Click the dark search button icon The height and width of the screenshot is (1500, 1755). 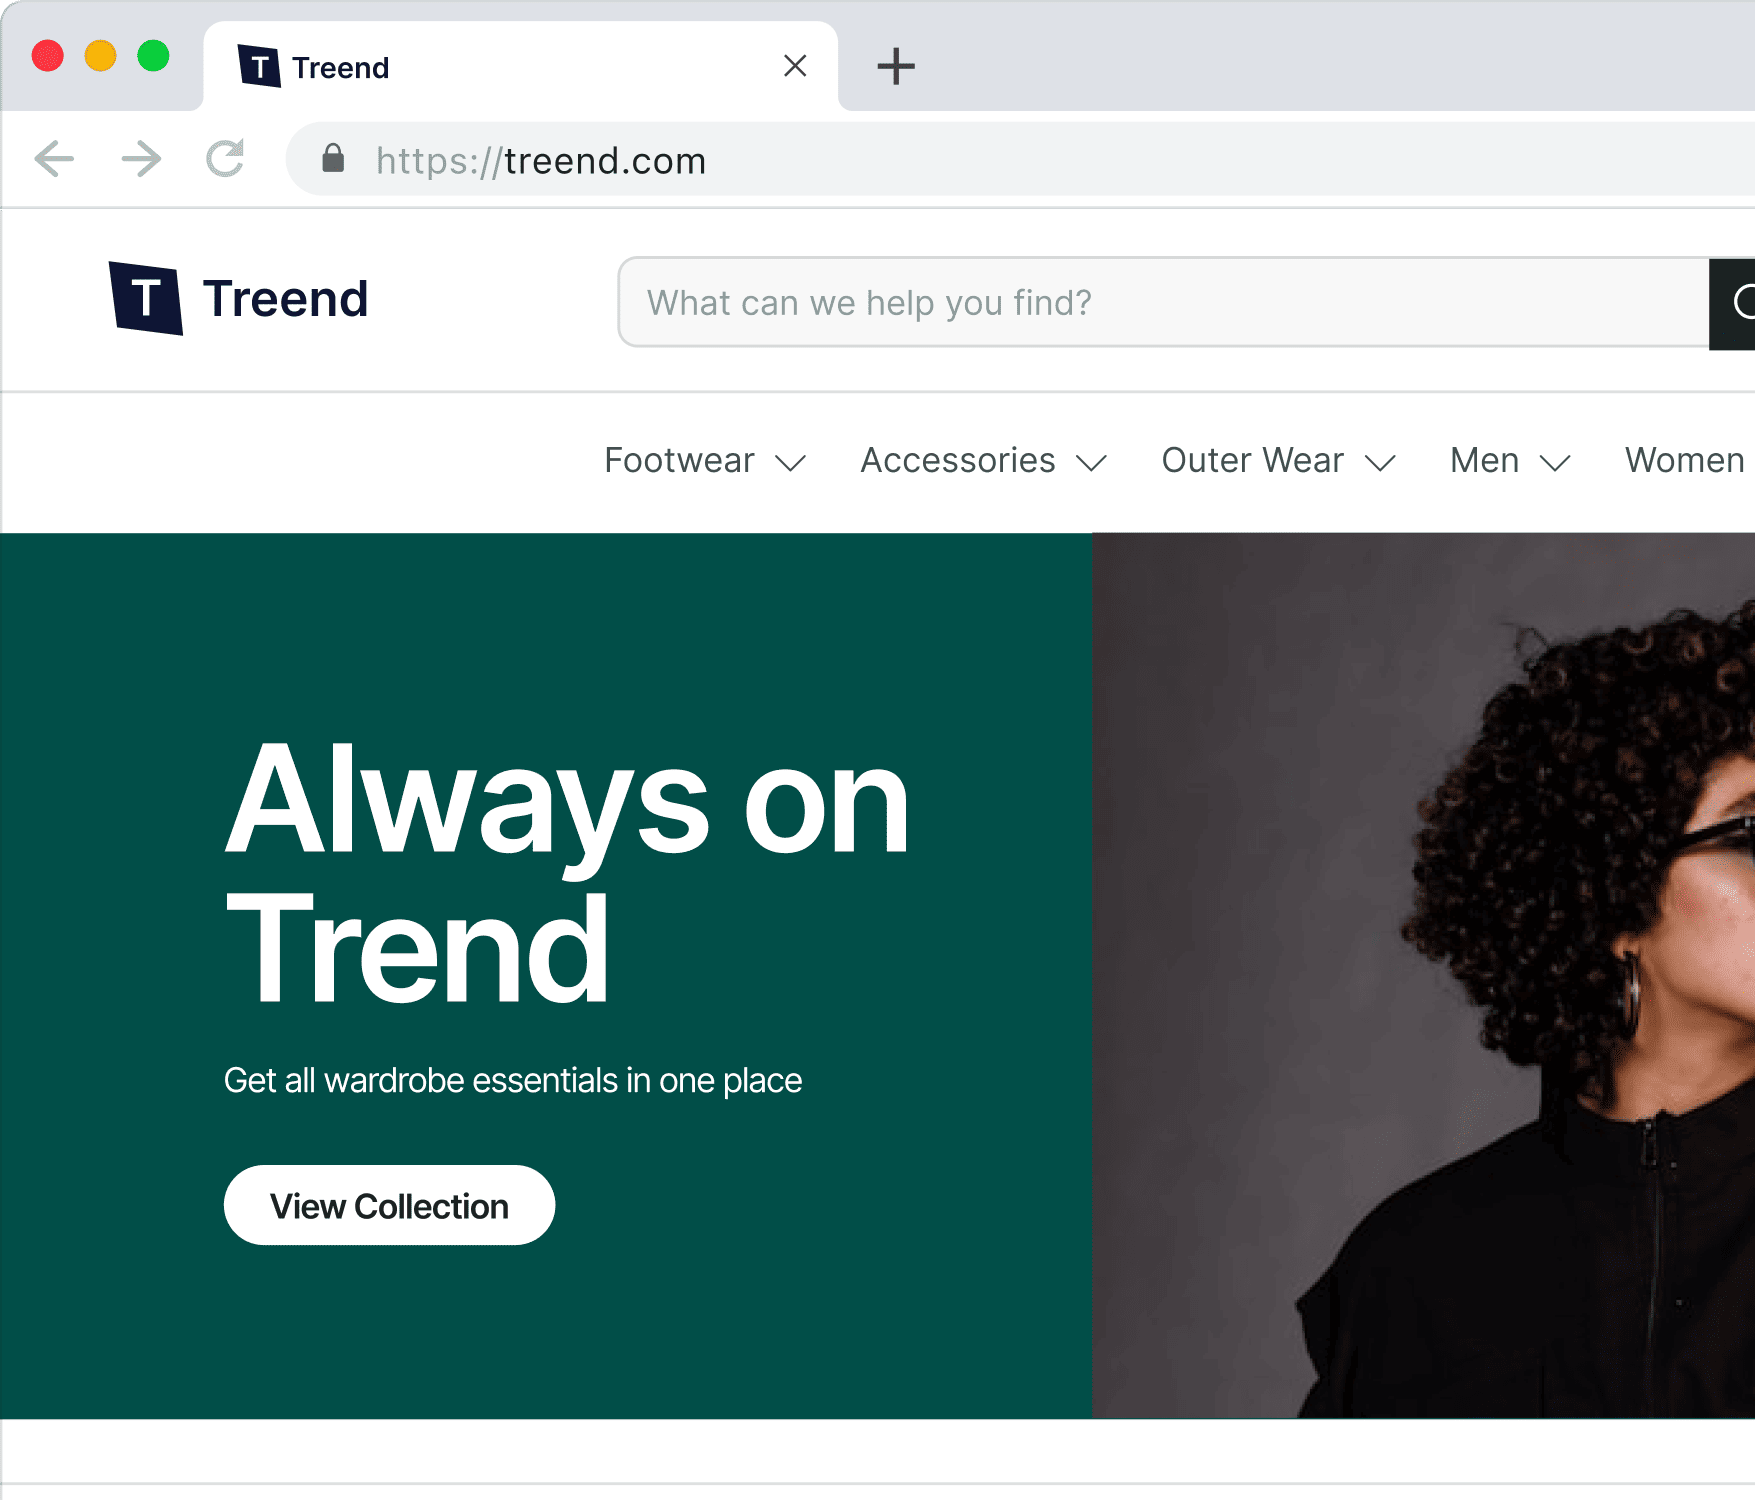coord(1732,303)
